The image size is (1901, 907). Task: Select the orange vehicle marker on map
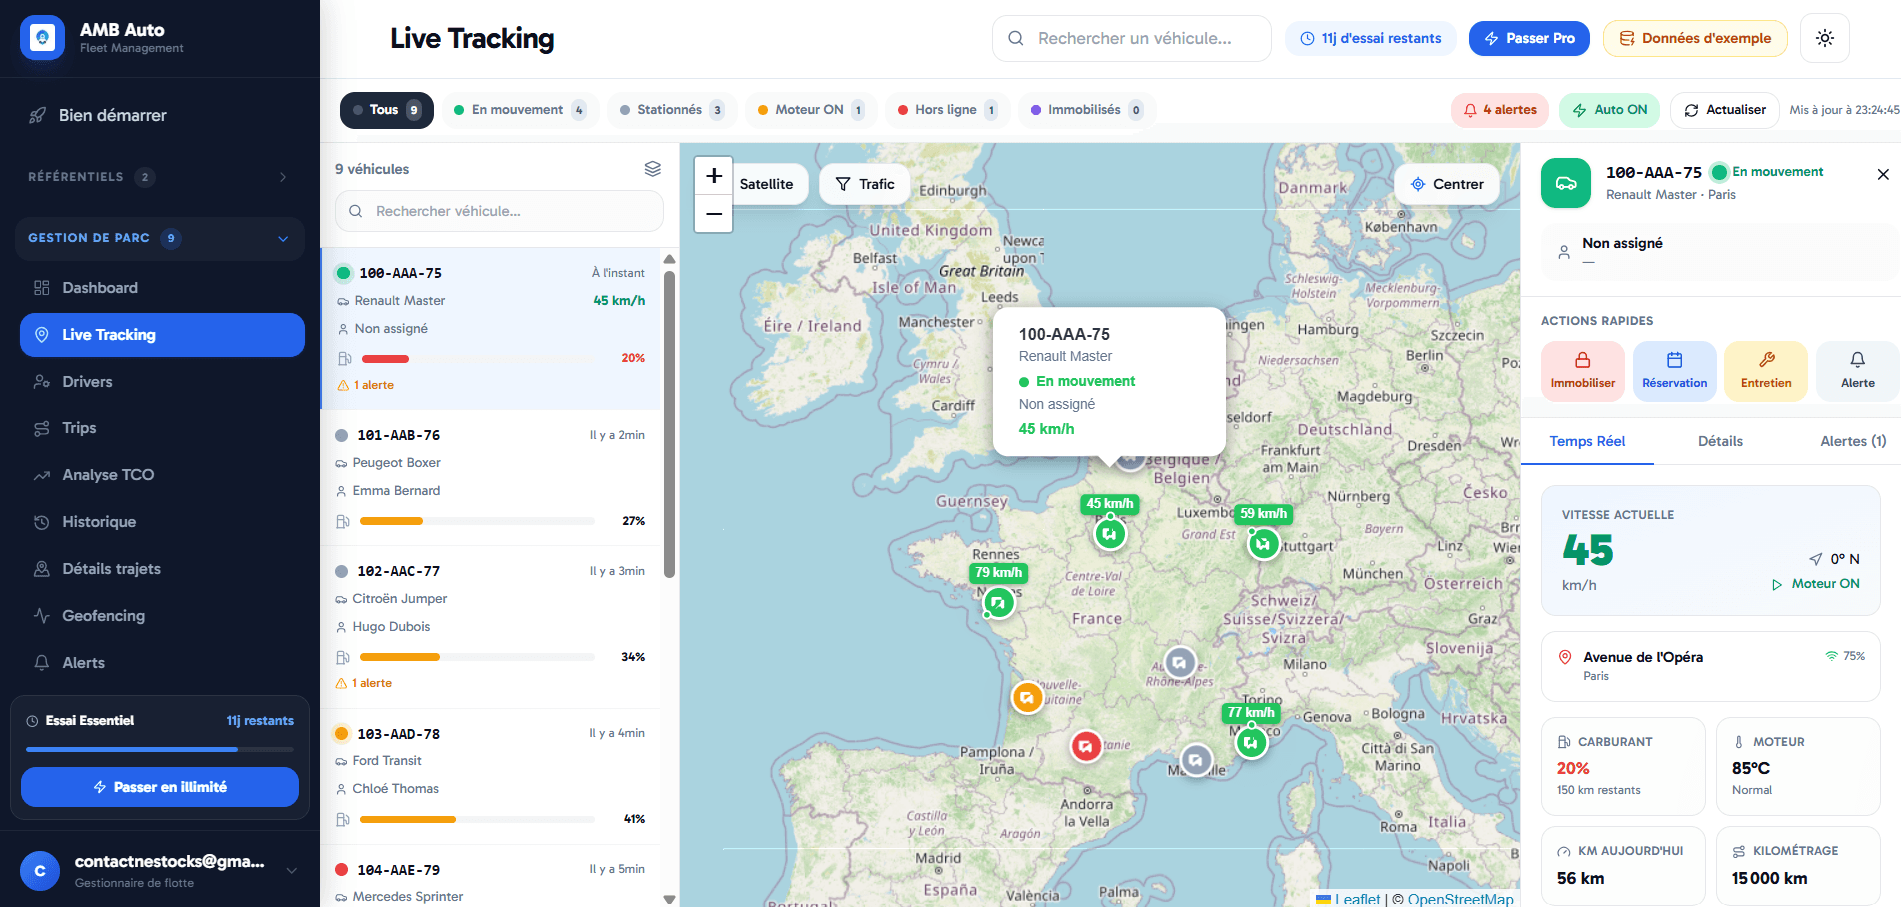click(1027, 697)
